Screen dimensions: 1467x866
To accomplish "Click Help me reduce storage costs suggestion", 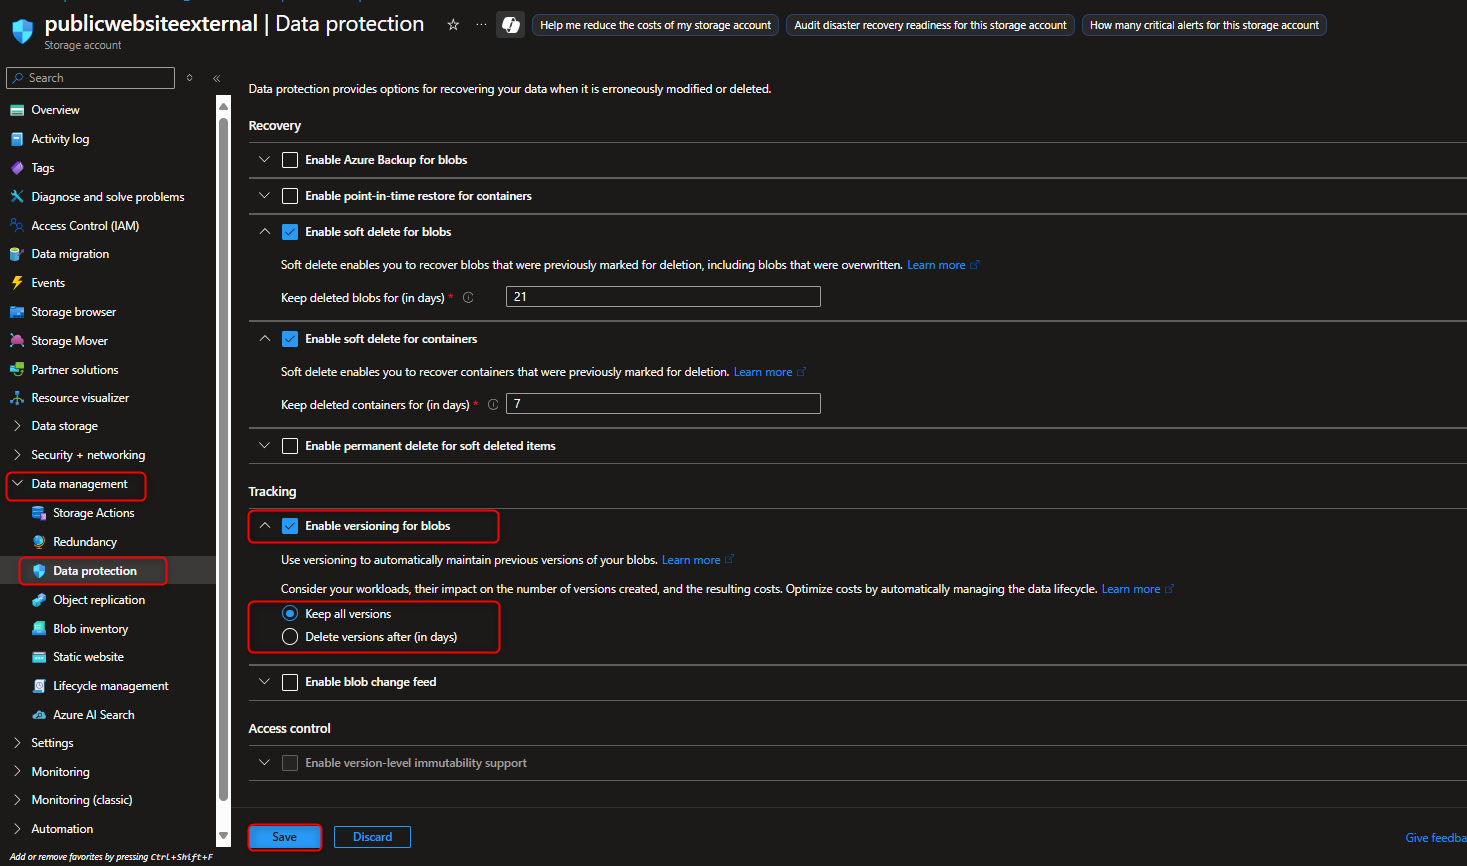I will (656, 25).
